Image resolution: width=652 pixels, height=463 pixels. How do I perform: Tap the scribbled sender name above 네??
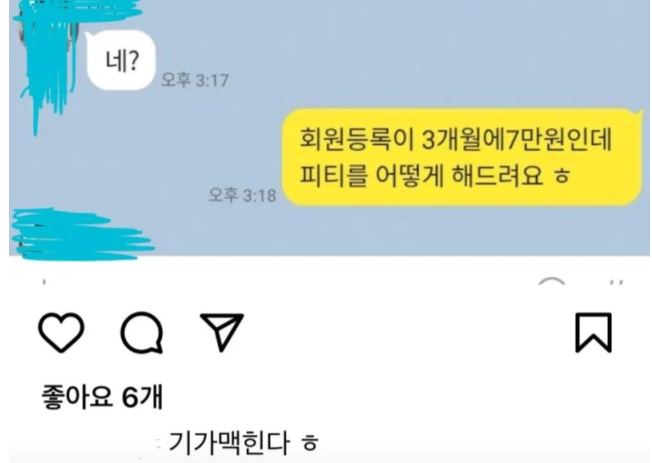coord(78,10)
